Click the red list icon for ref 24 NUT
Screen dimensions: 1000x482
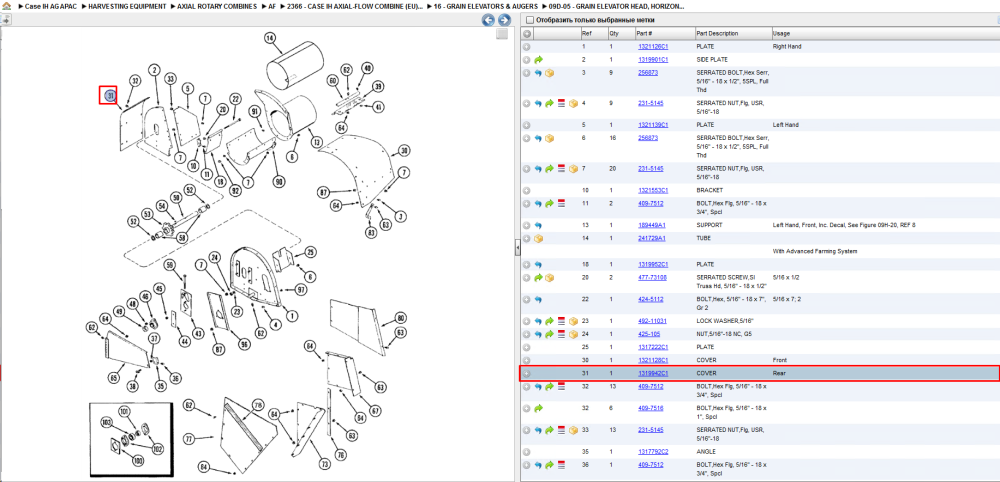(561, 334)
